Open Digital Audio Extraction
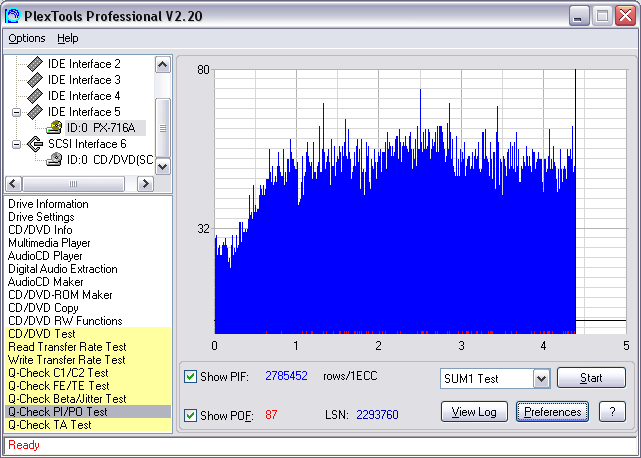Image resolution: width=641 pixels, height=458 pixels. point(63,269)
